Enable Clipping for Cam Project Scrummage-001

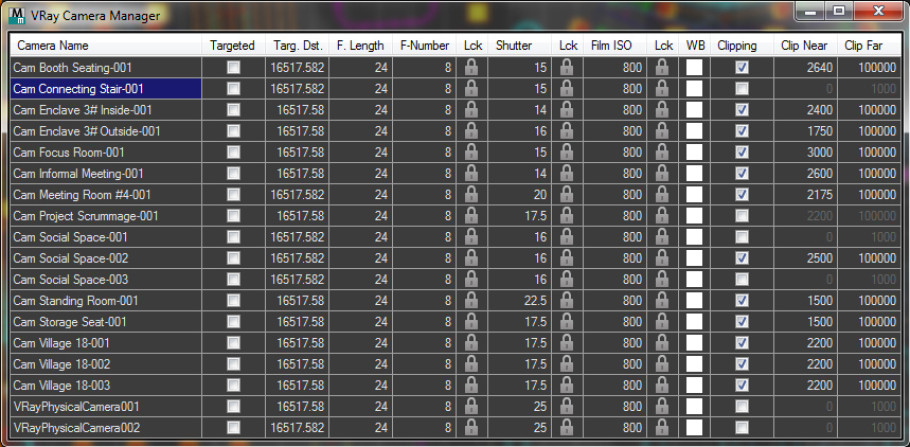click(742, 216)
